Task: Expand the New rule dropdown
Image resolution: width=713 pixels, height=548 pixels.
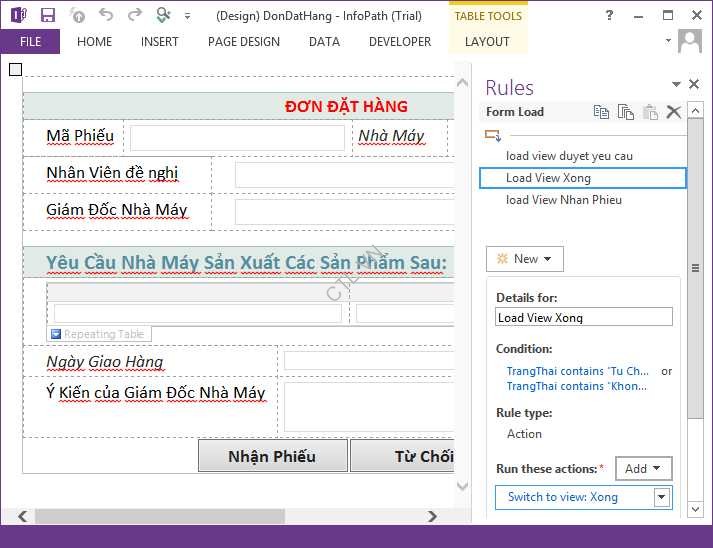Action: pyautogui.click(x=525, y=259)
